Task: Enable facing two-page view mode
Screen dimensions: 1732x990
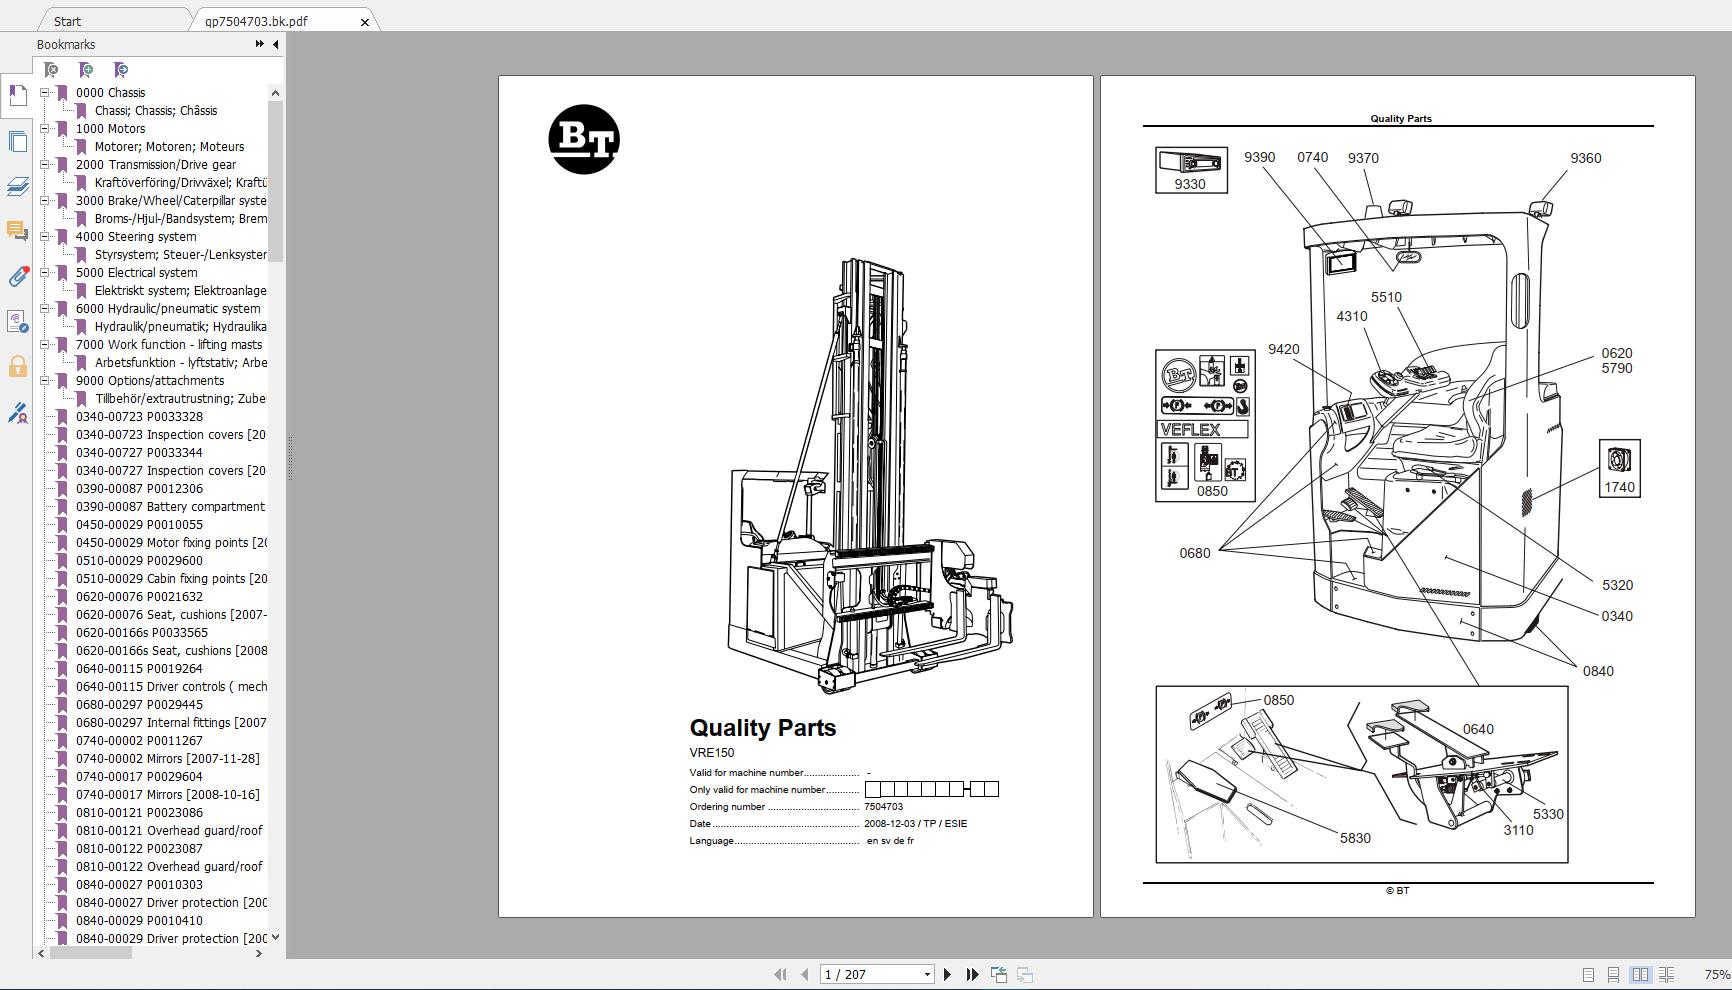Action: (x=1640, y=974)
